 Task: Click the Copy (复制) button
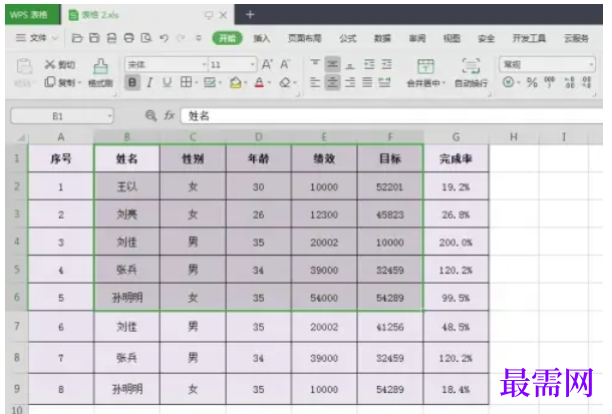pos(59,82)
